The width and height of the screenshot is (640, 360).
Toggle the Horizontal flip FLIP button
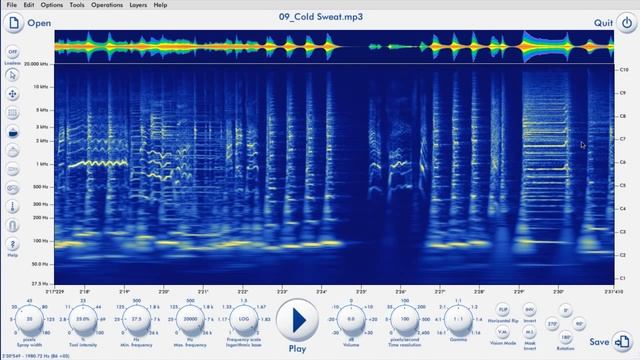(503, 310)
